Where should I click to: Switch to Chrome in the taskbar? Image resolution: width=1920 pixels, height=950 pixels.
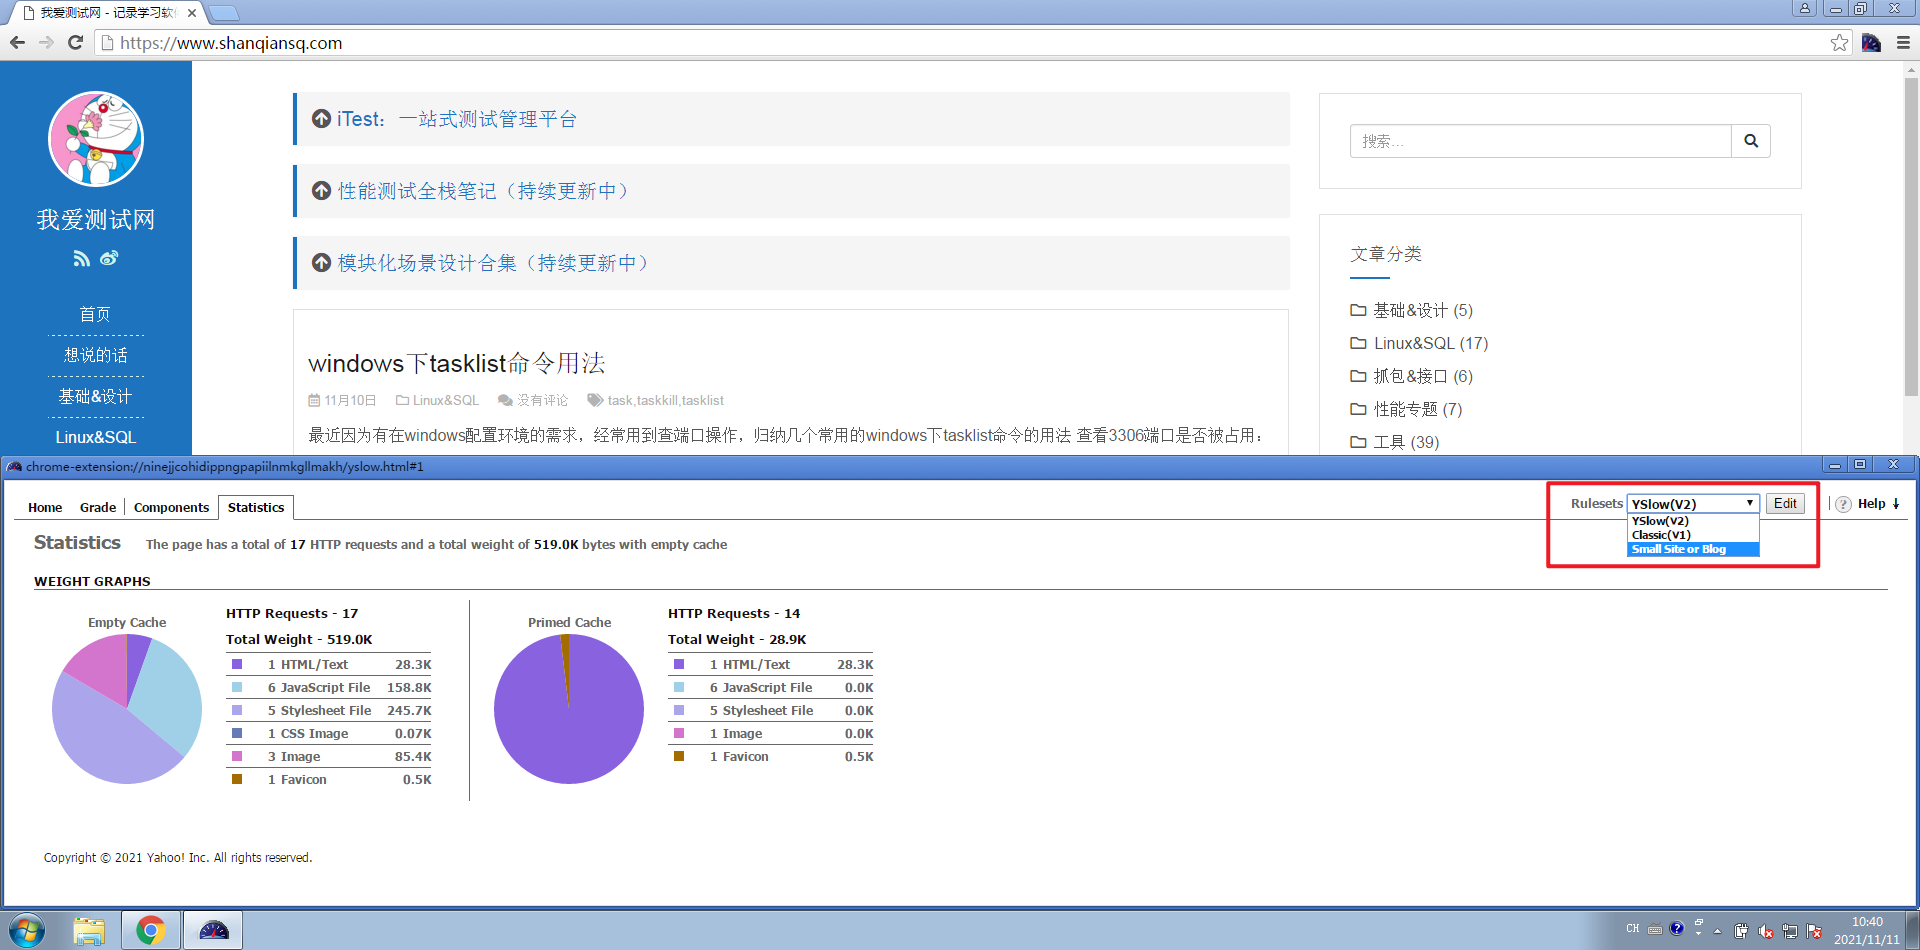pyautogui.click(x=151, y=930)
